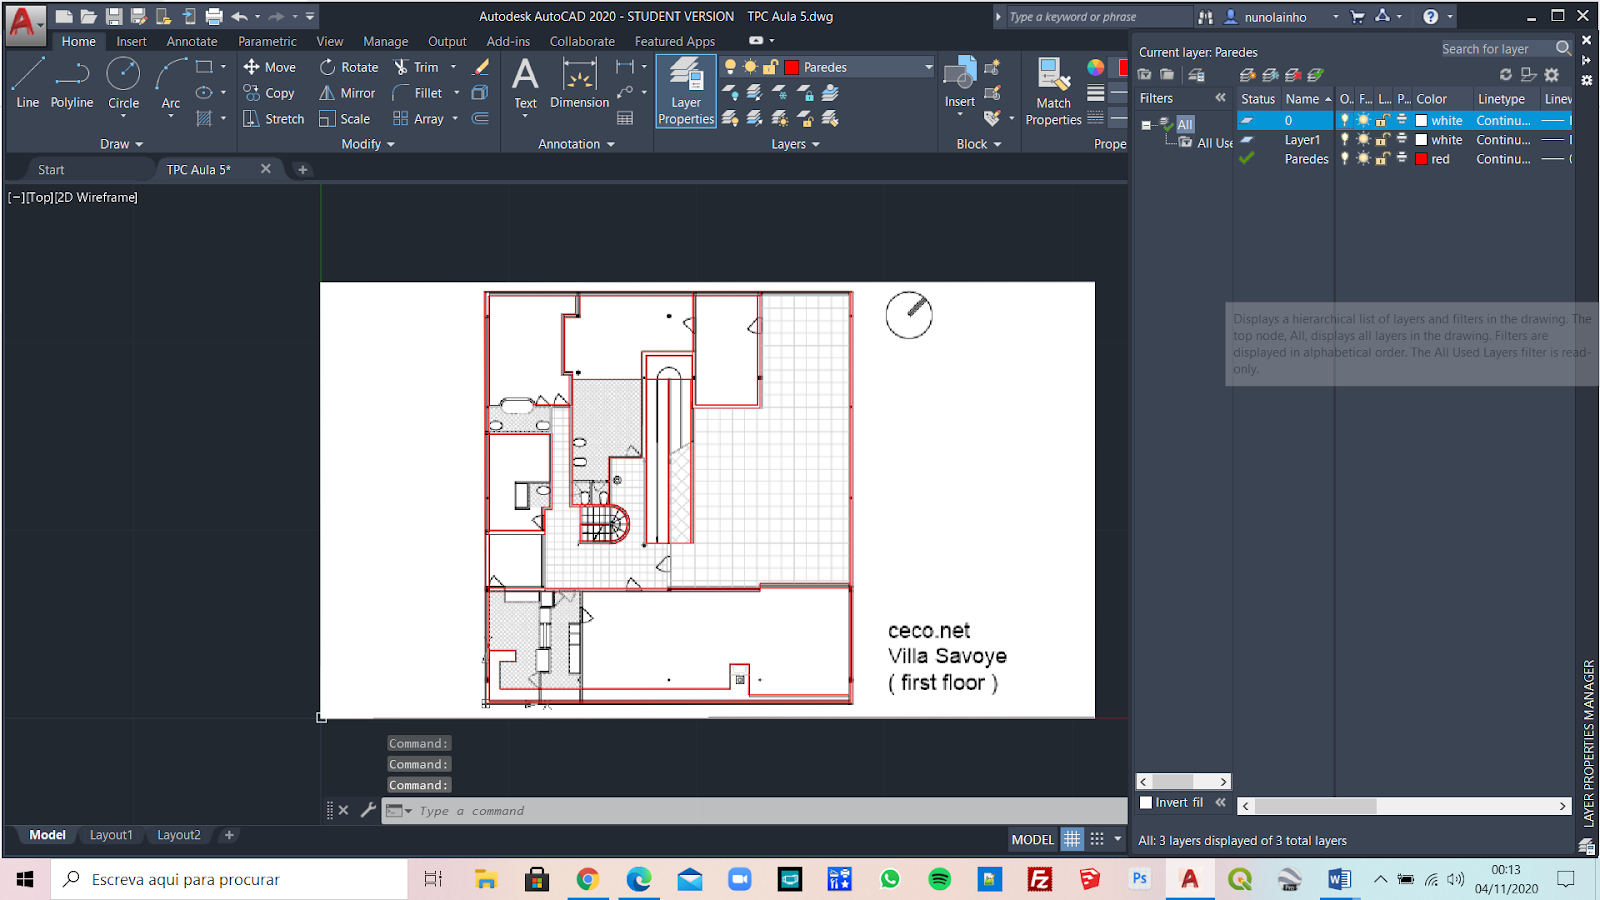
Task: Click the MODEL status bar button
Action: pos(1033,839)
